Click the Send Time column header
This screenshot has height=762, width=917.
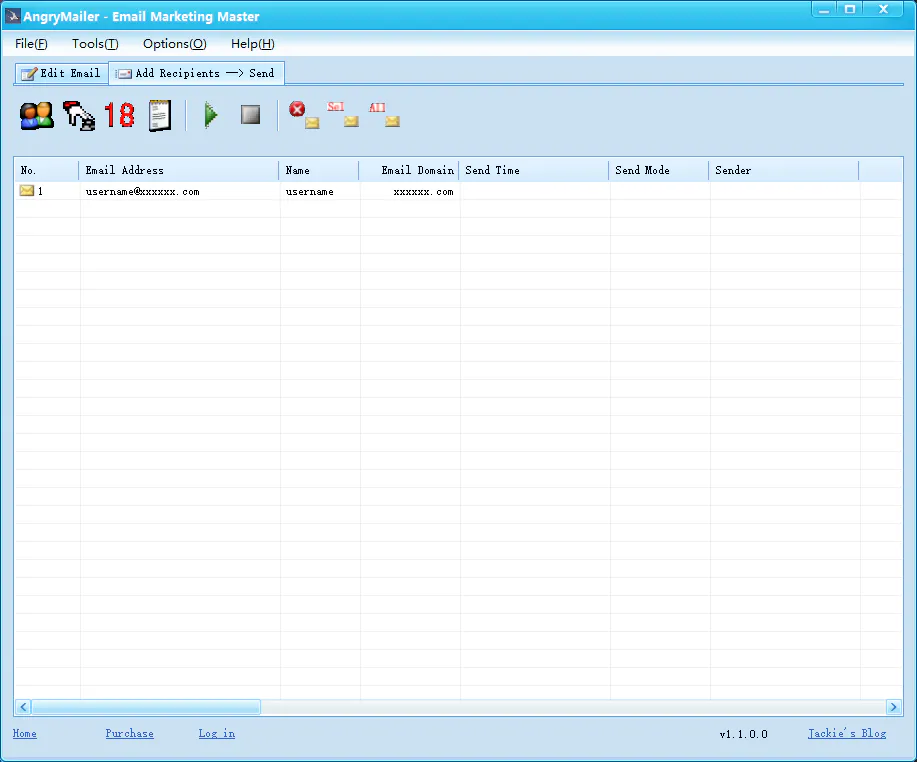coord(534,170)
